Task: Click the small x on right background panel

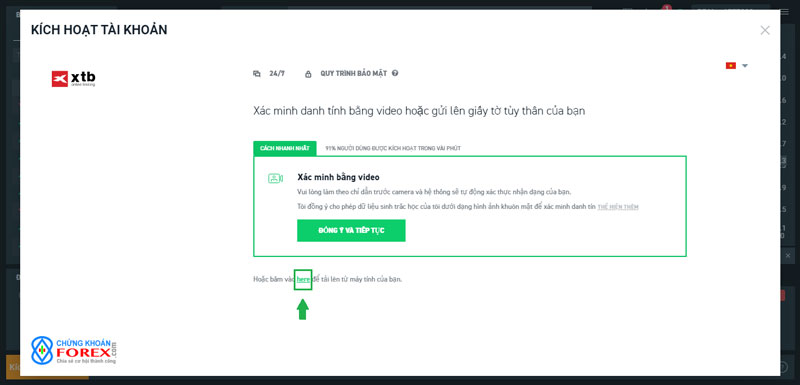Action: click(788, 255)
